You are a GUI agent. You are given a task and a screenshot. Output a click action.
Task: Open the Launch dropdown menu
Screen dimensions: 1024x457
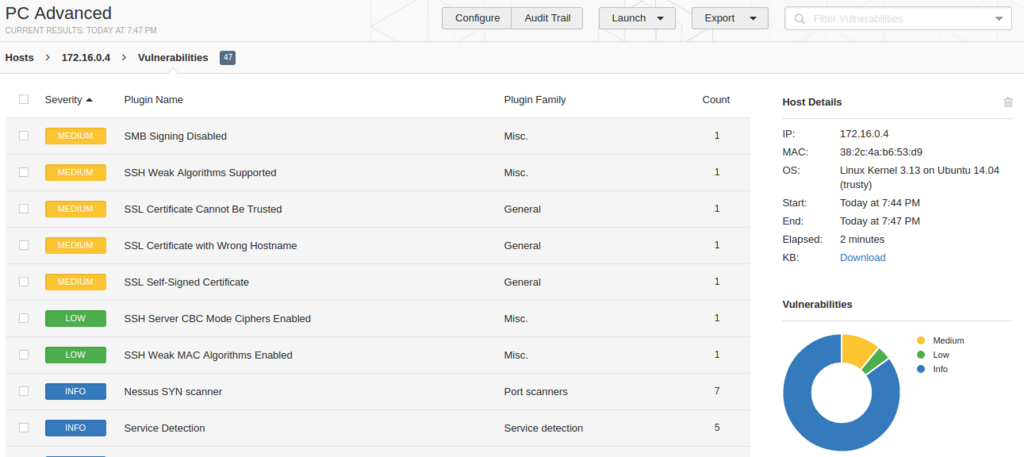(637, 18)
